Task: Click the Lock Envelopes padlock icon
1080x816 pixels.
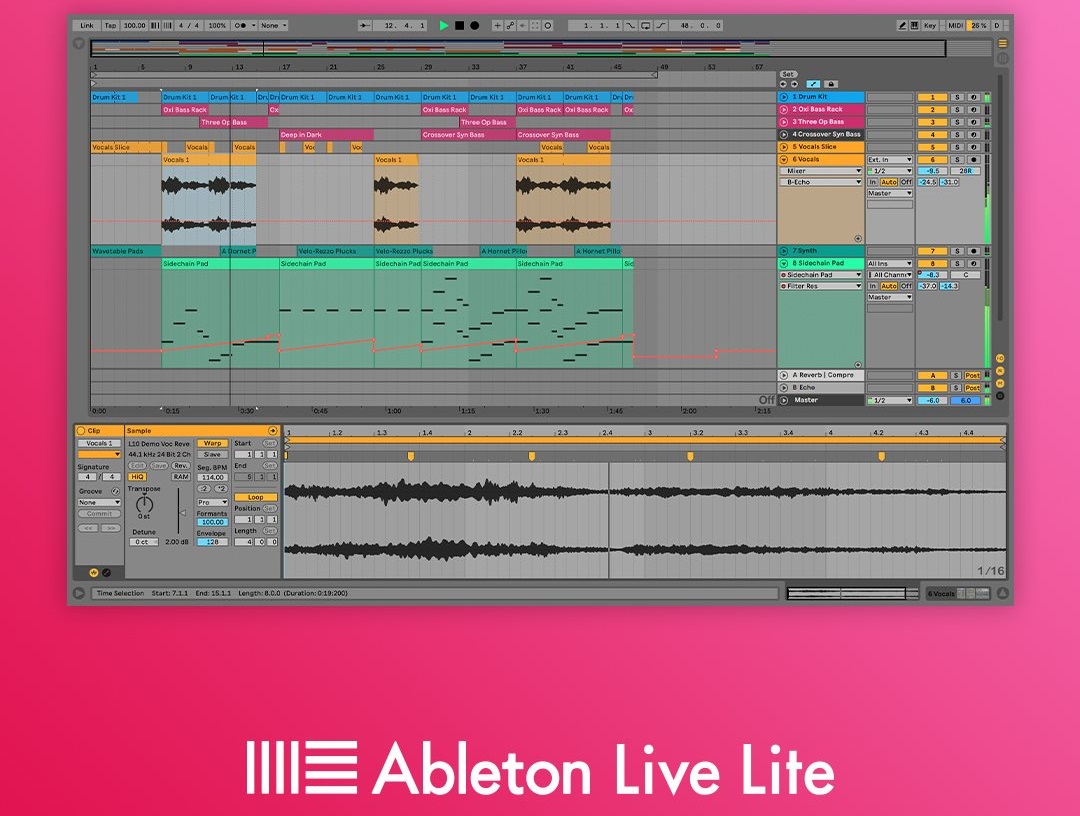Action: tap(831, 84)
